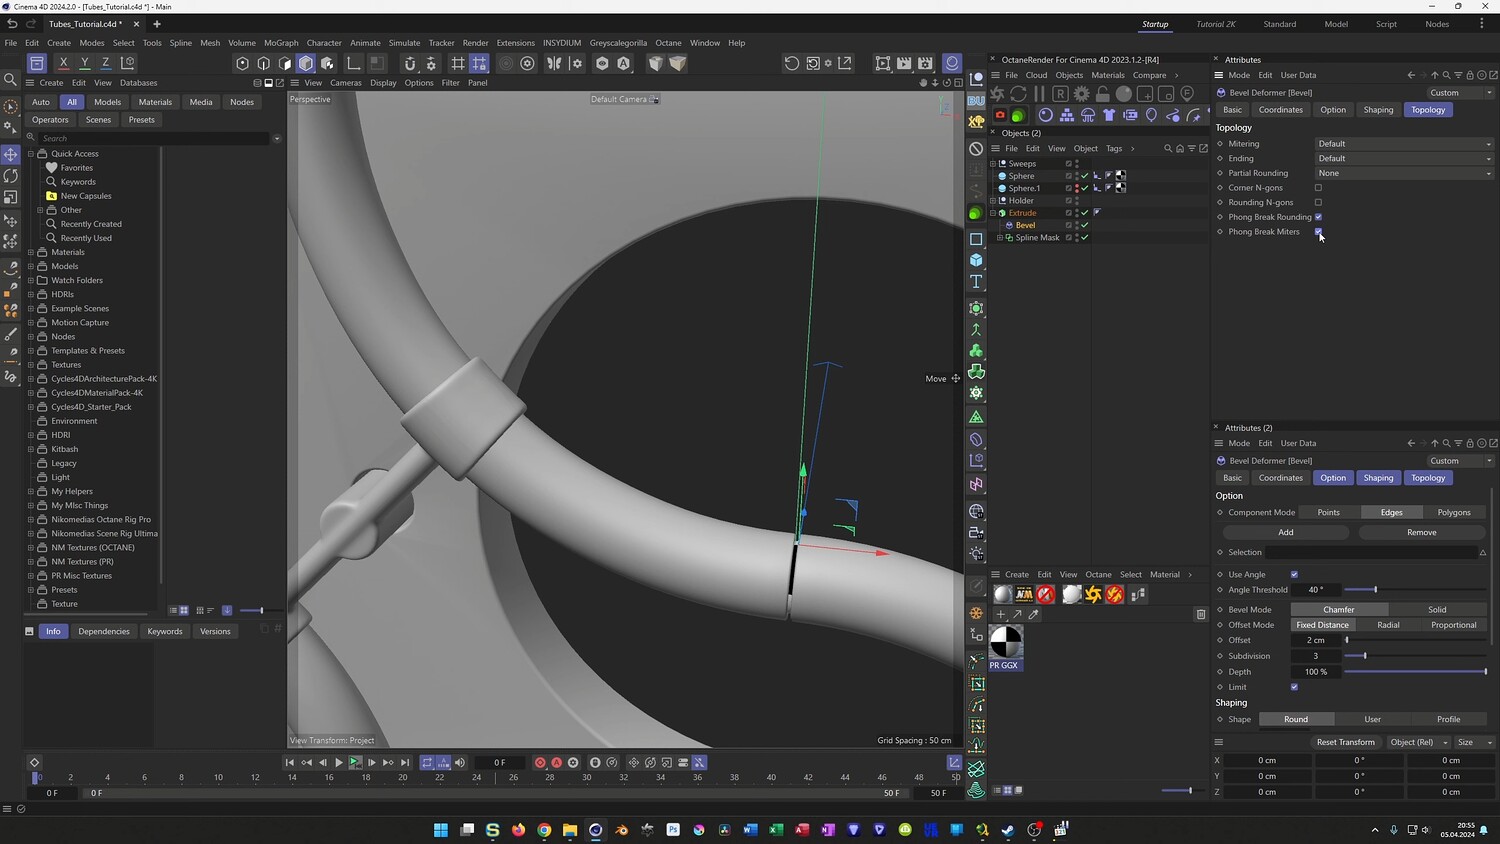Click the Octane pause render icon

click(1039, 93)
